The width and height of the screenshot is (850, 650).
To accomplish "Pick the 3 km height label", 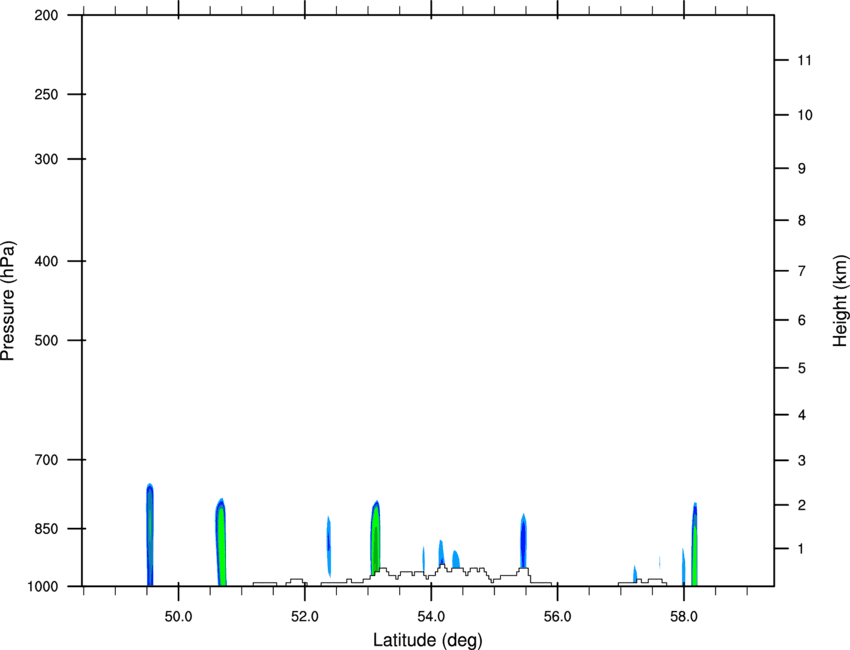I will point(802,460).
